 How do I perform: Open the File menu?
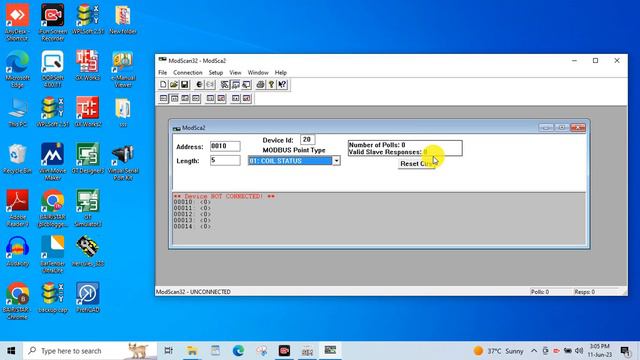point(162,72)
